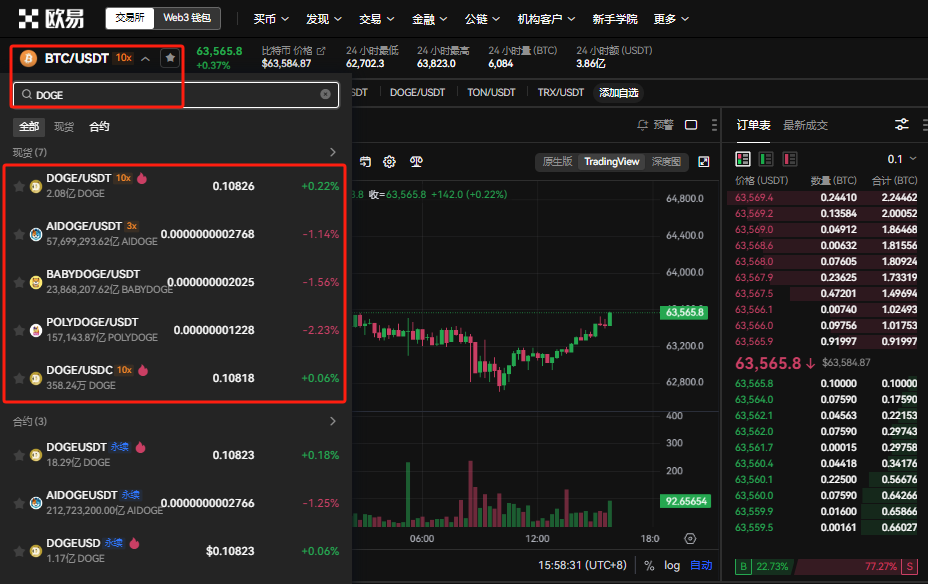Click into the DOGE search field
Screen dimensions: 928x584
tap(170, 94)
